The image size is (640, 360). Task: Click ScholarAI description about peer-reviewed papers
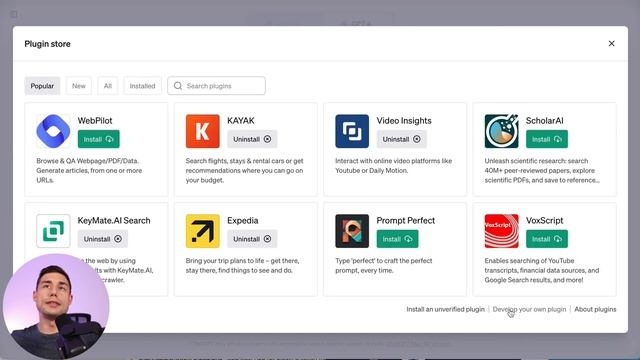pyautogui.click(x=542, y=171)
